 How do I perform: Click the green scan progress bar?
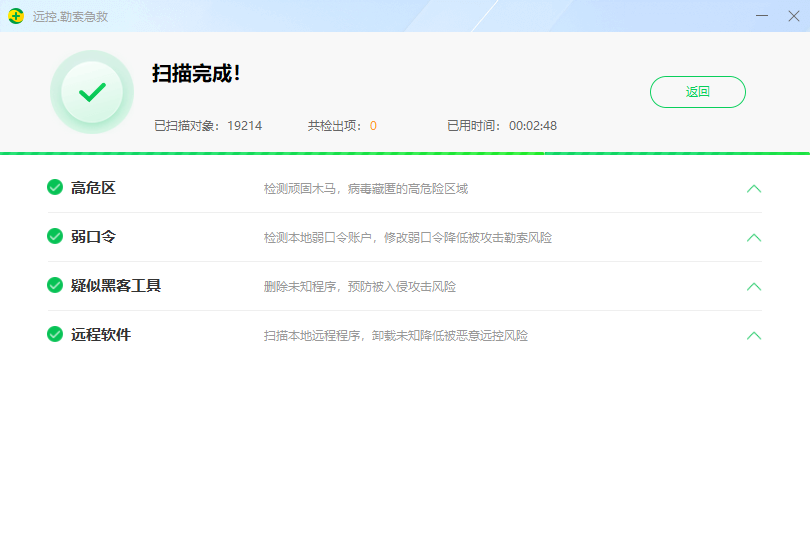coord(405,153)
